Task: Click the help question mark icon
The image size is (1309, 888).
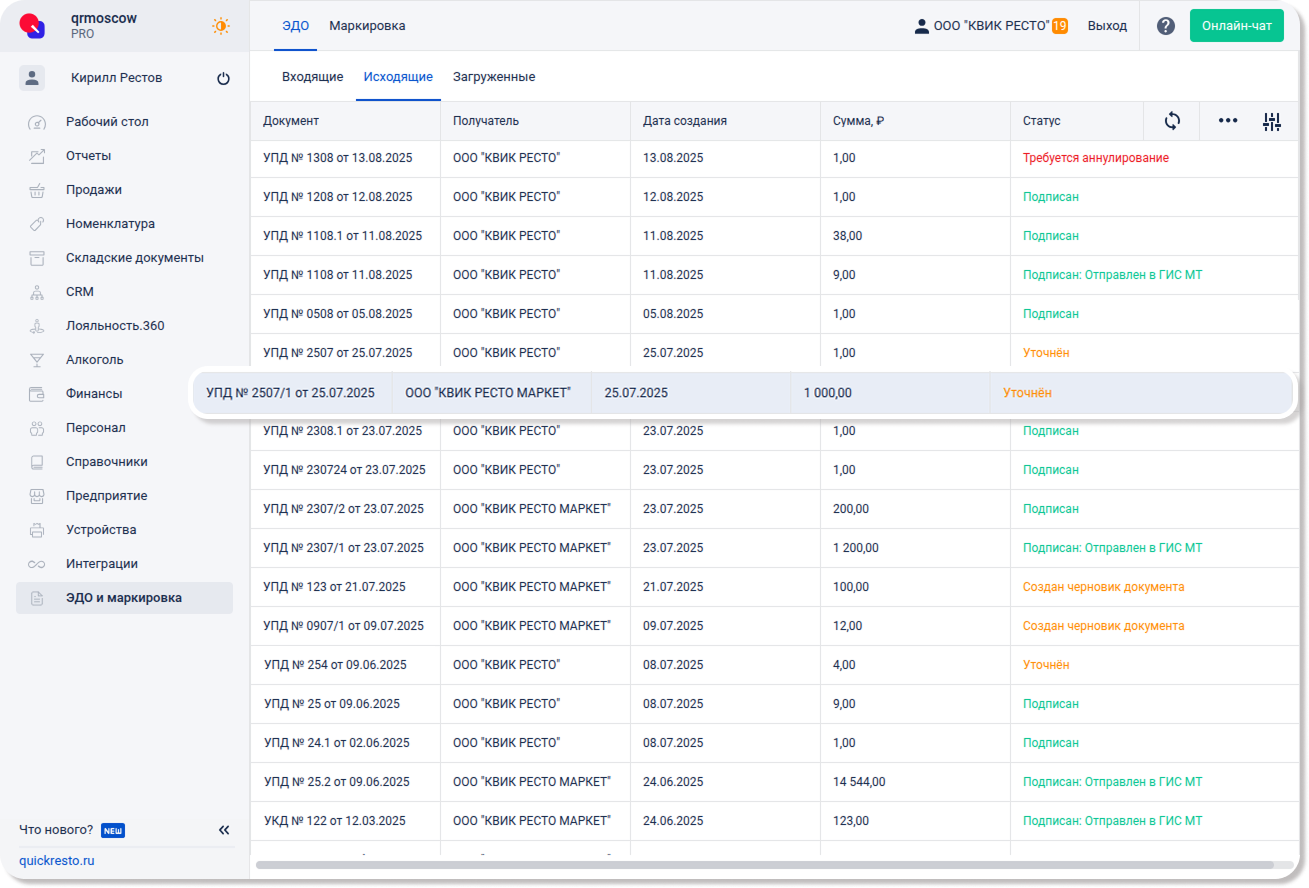Action: (x=1165, y=26)
